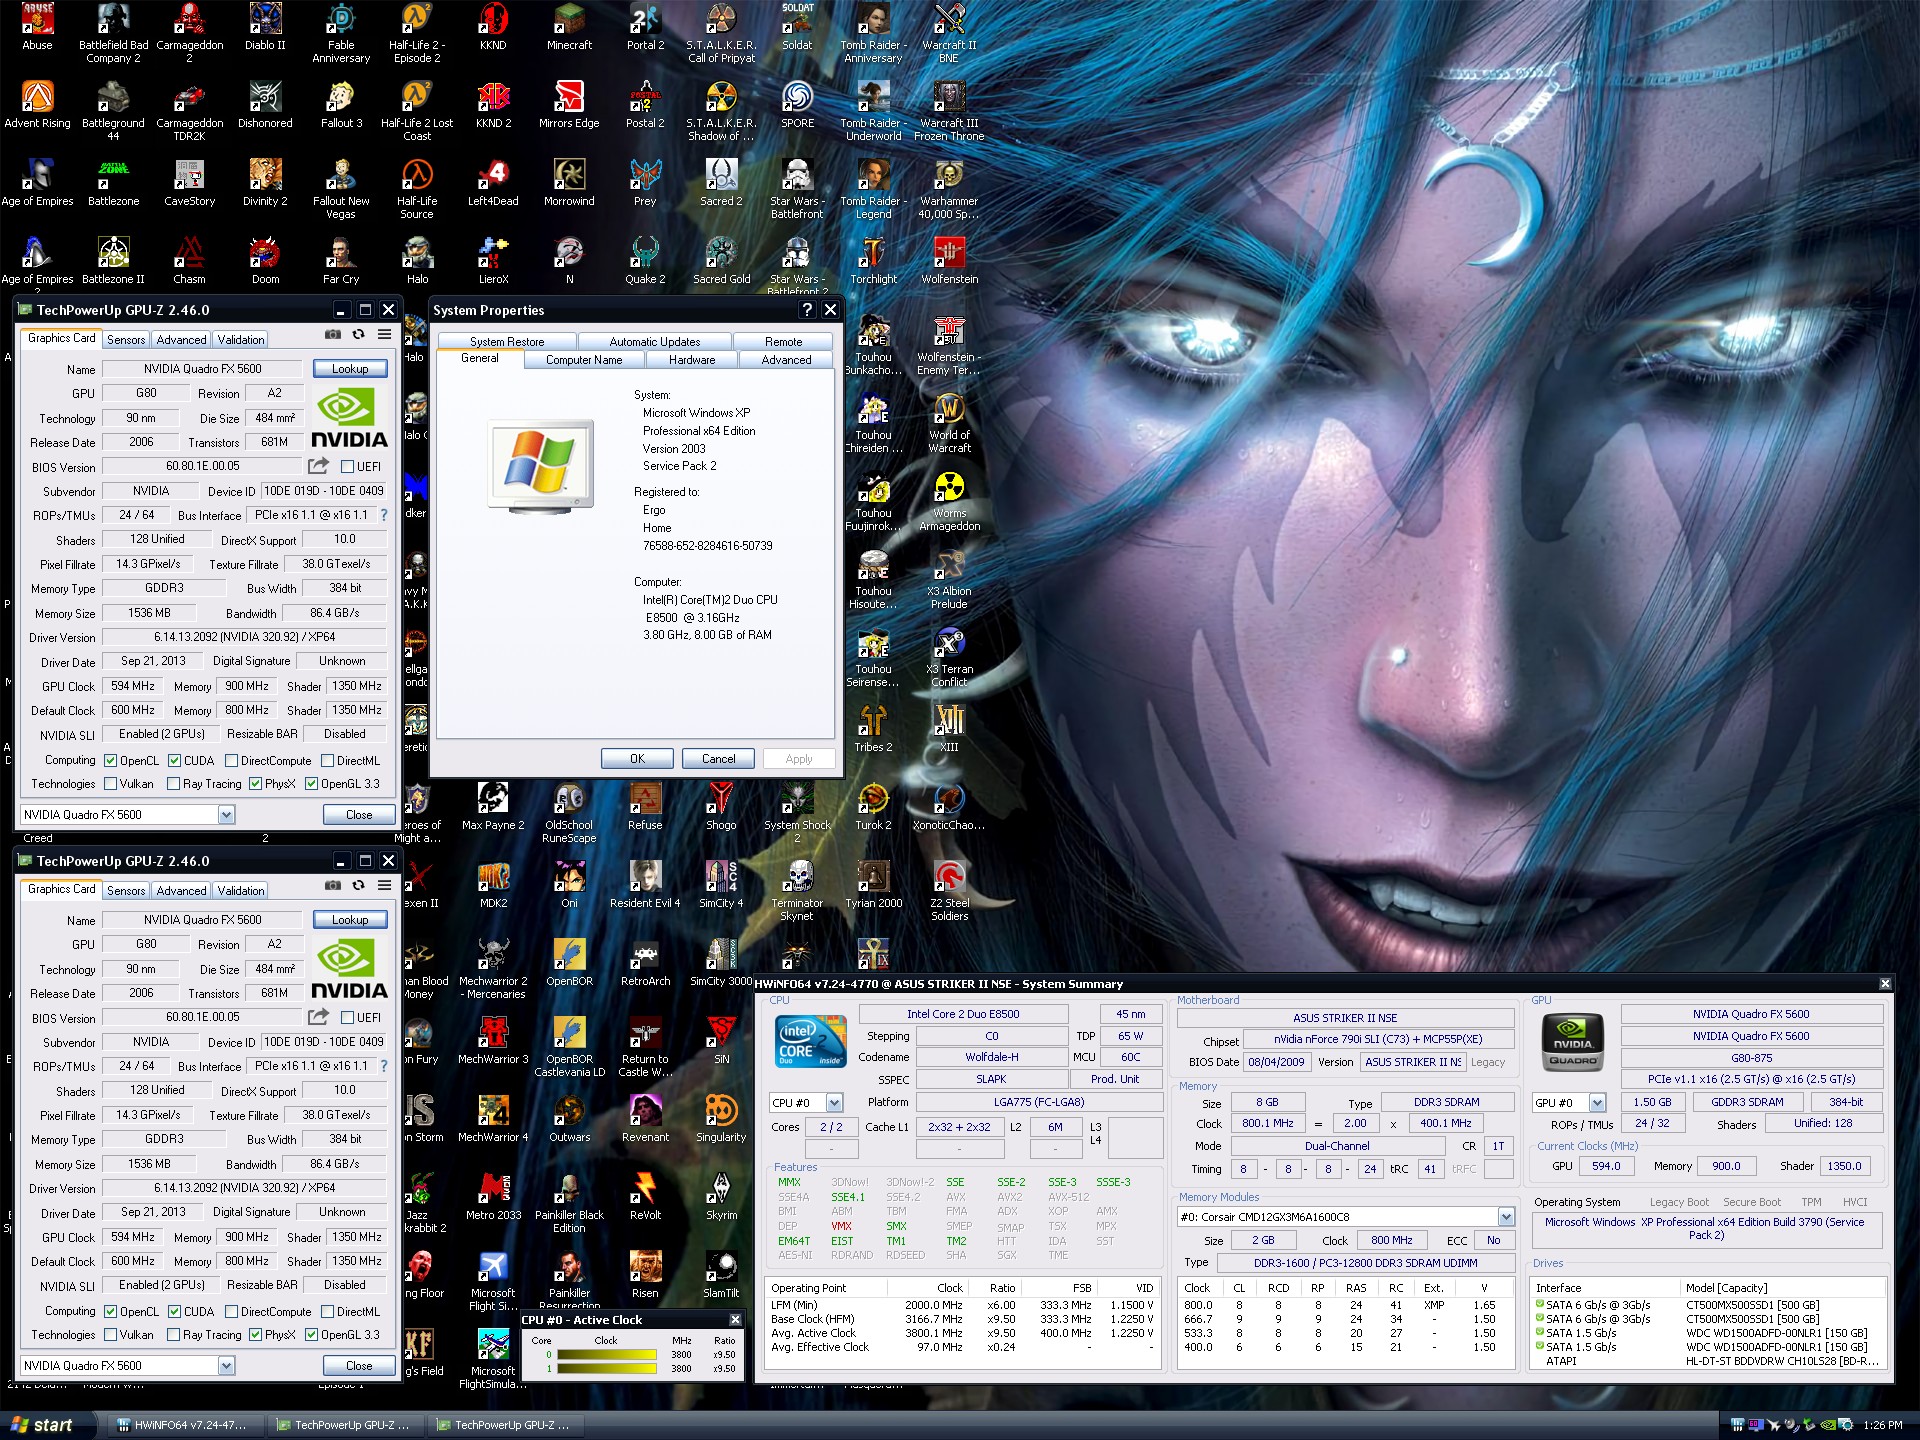
Task: Expand CPU #0 dropdown in HWiNFO summary
Action: (834, 1103)
